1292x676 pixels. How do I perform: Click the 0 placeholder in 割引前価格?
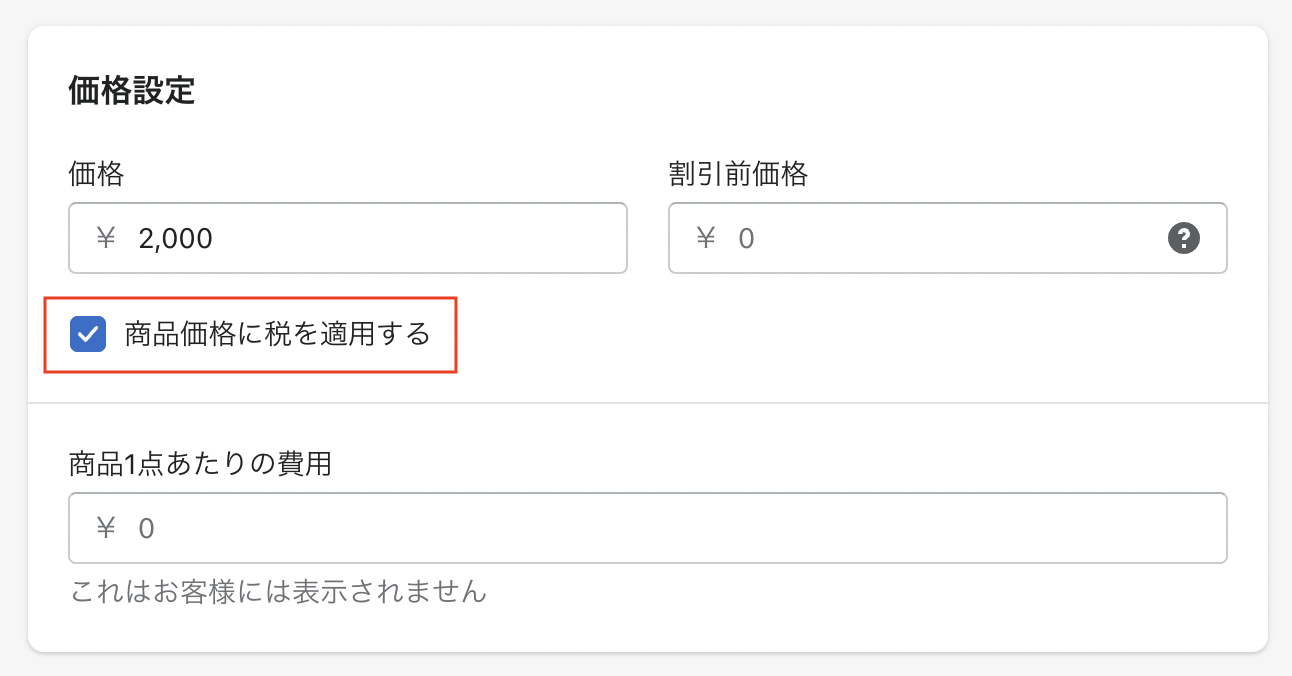[x=746, y=238]
